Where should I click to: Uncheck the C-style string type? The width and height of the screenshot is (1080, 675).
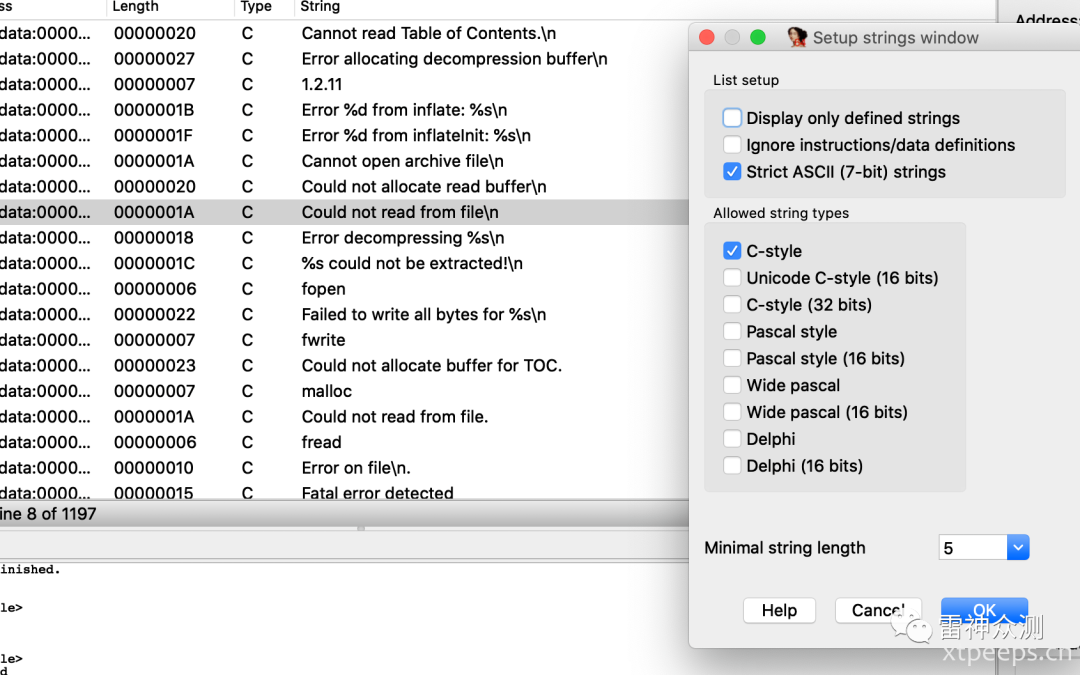tap(732, 251)
